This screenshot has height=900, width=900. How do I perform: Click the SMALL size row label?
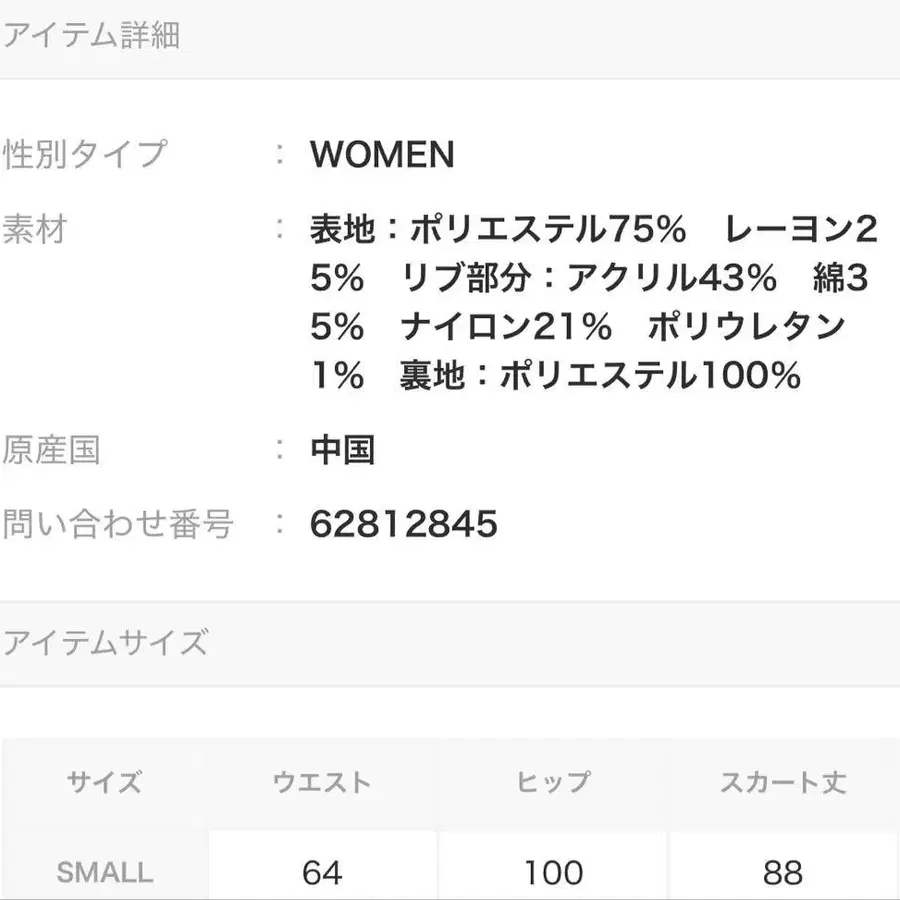pyautogui.click(x=105, y=872)
